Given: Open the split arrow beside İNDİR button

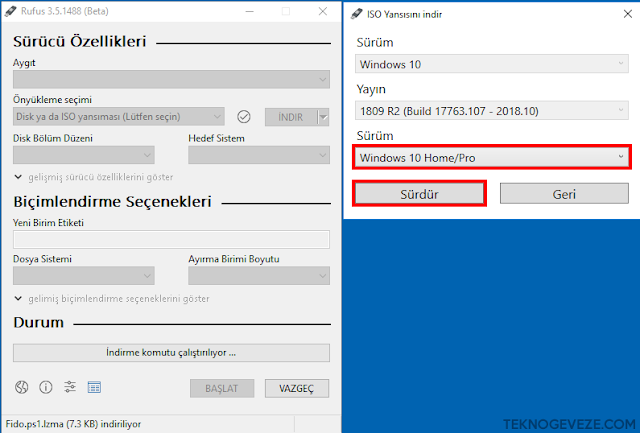Looking at the screenshot, I should point(323,117).
